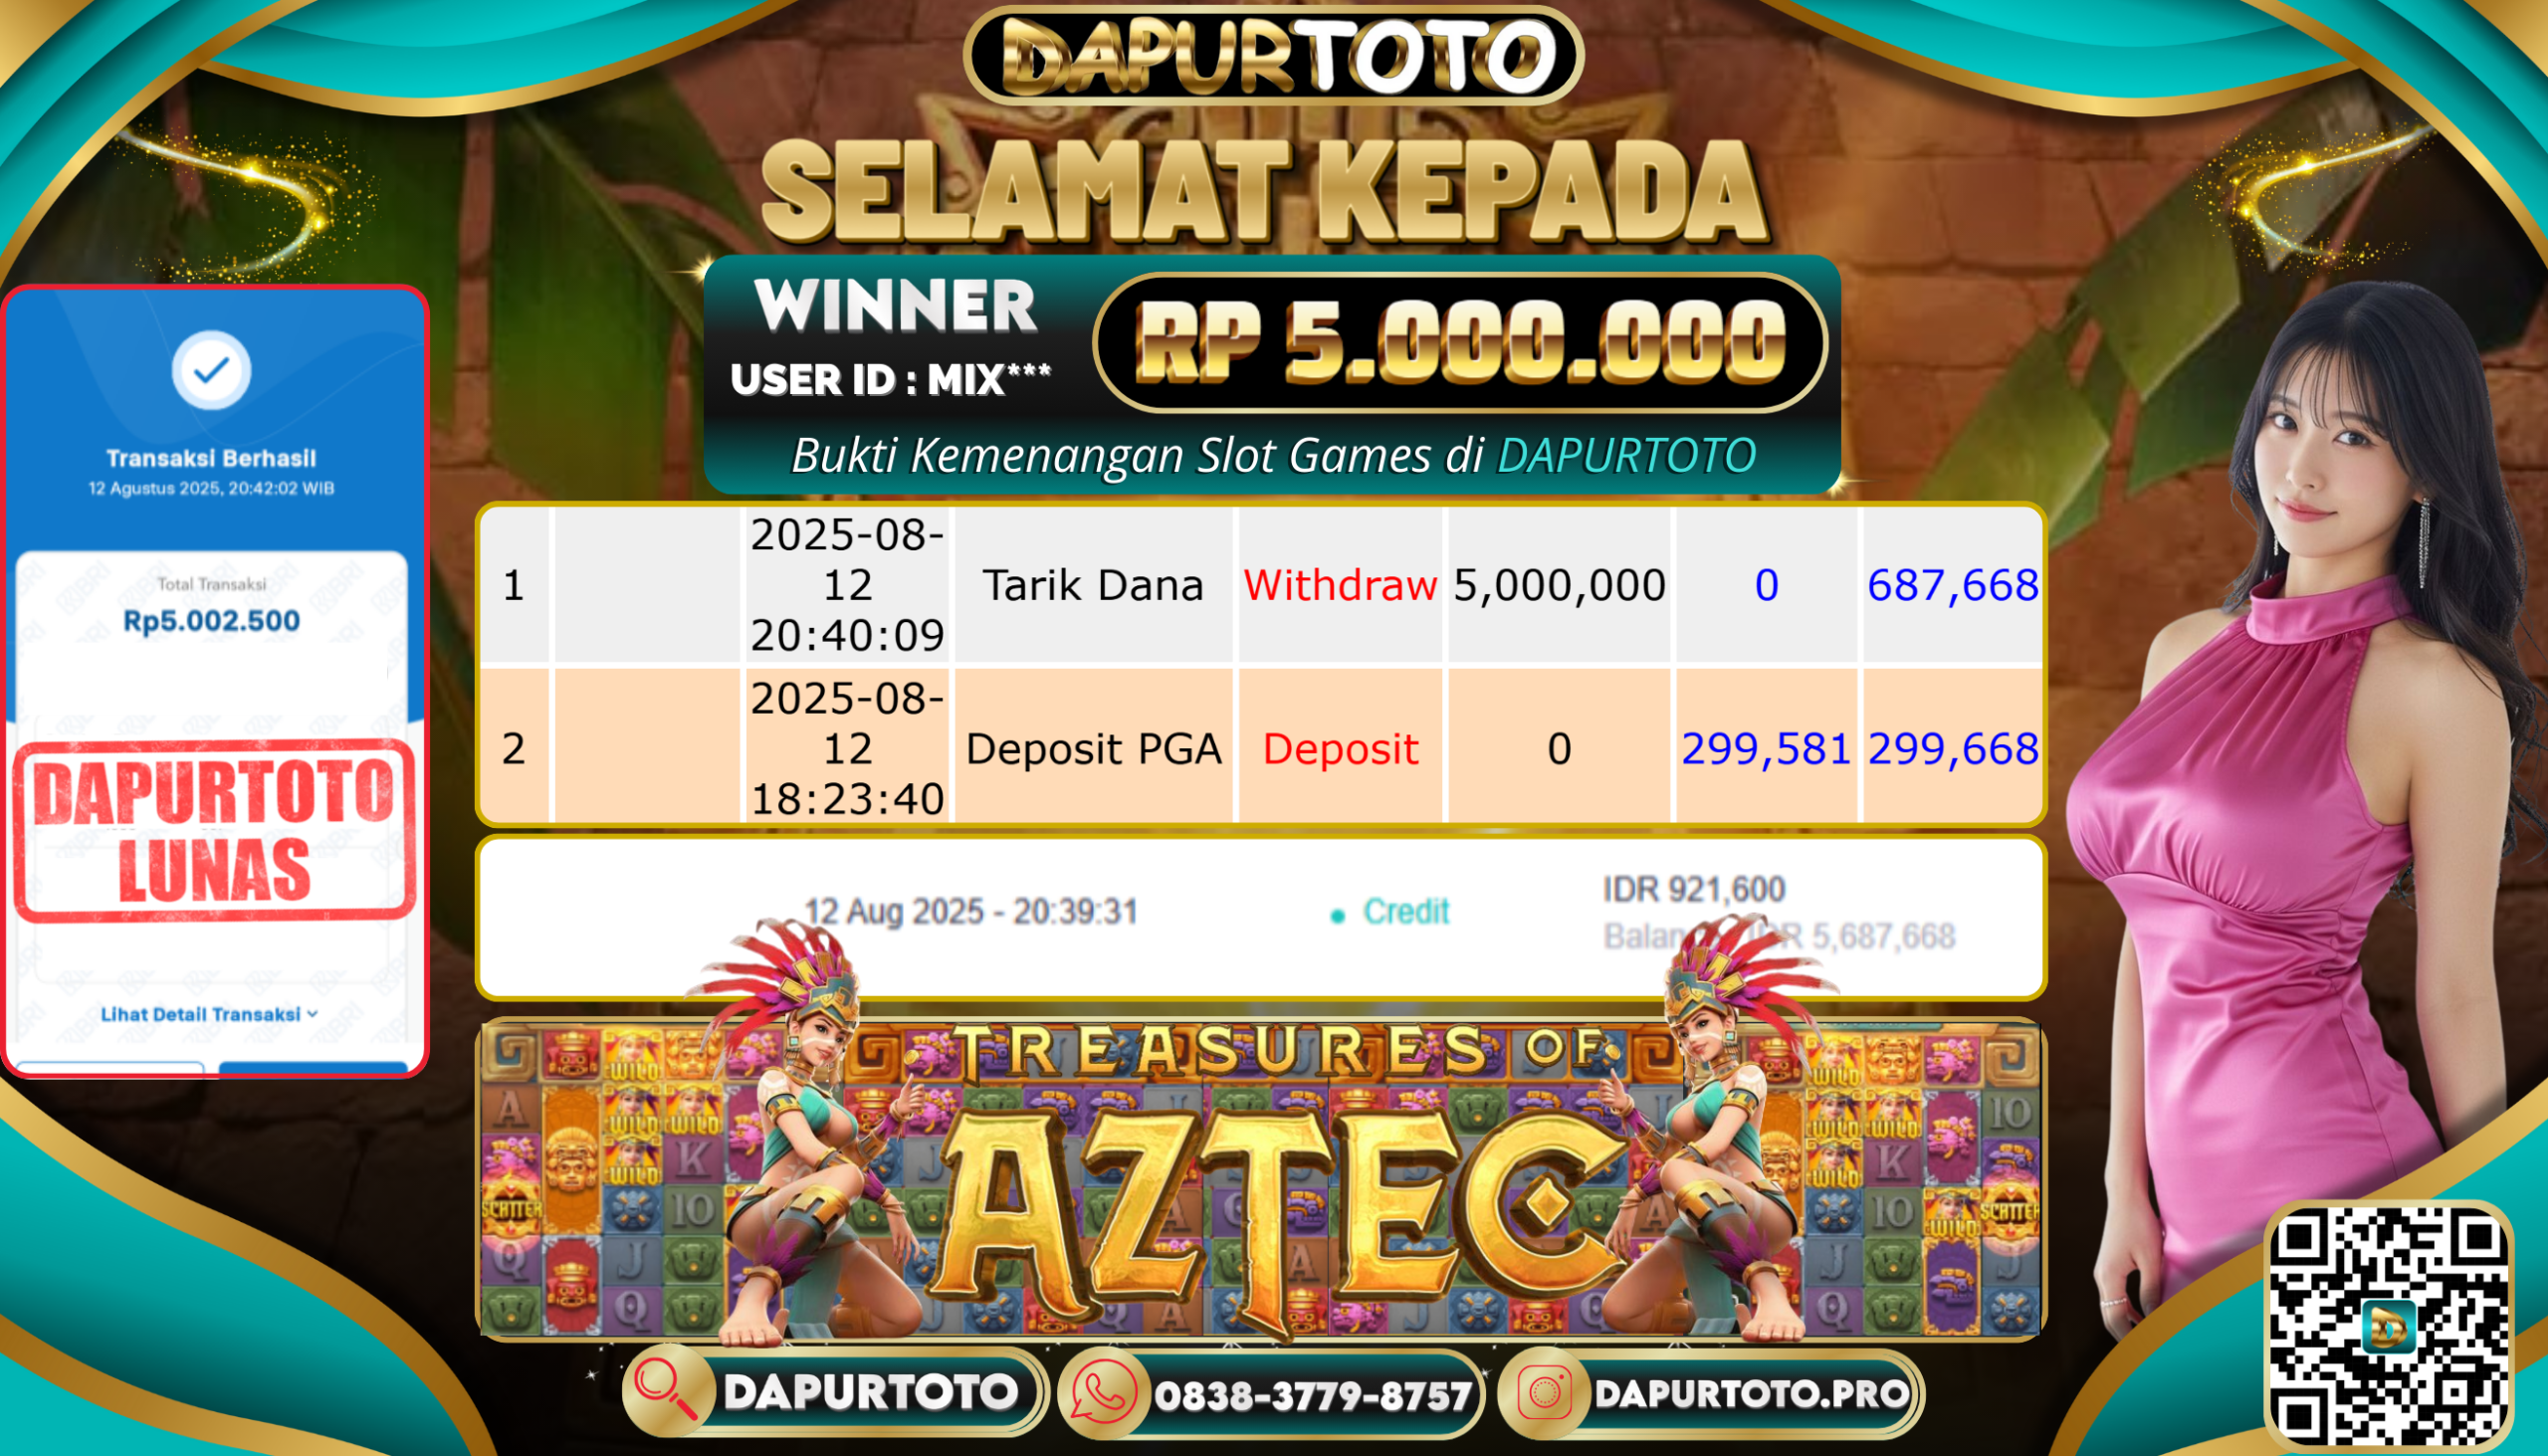Screen dimensions: 2548x1456
Task: Open the Lihat Detail Transaksi link
Action: pyautogui.click(x=209, y=1014)
